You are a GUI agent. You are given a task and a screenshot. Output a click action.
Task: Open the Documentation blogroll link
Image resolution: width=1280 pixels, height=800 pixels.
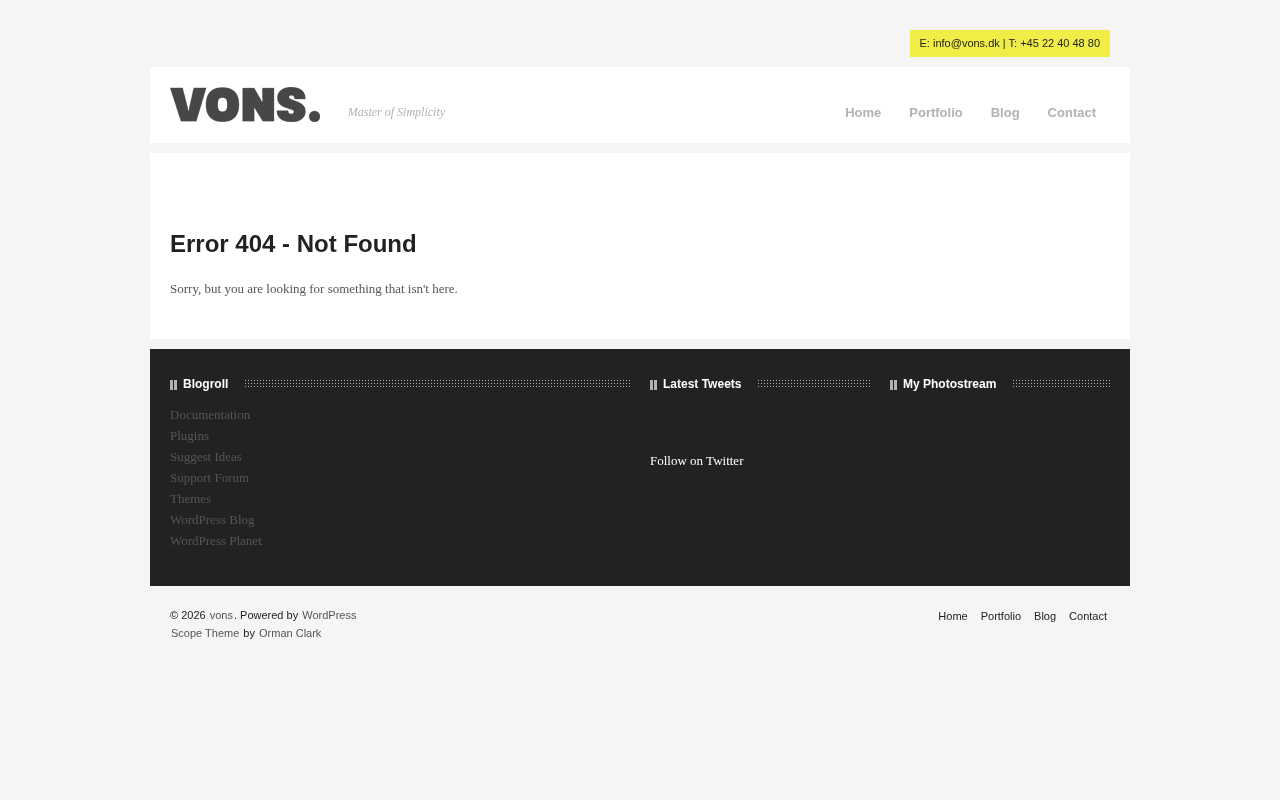tap(210, 415)
